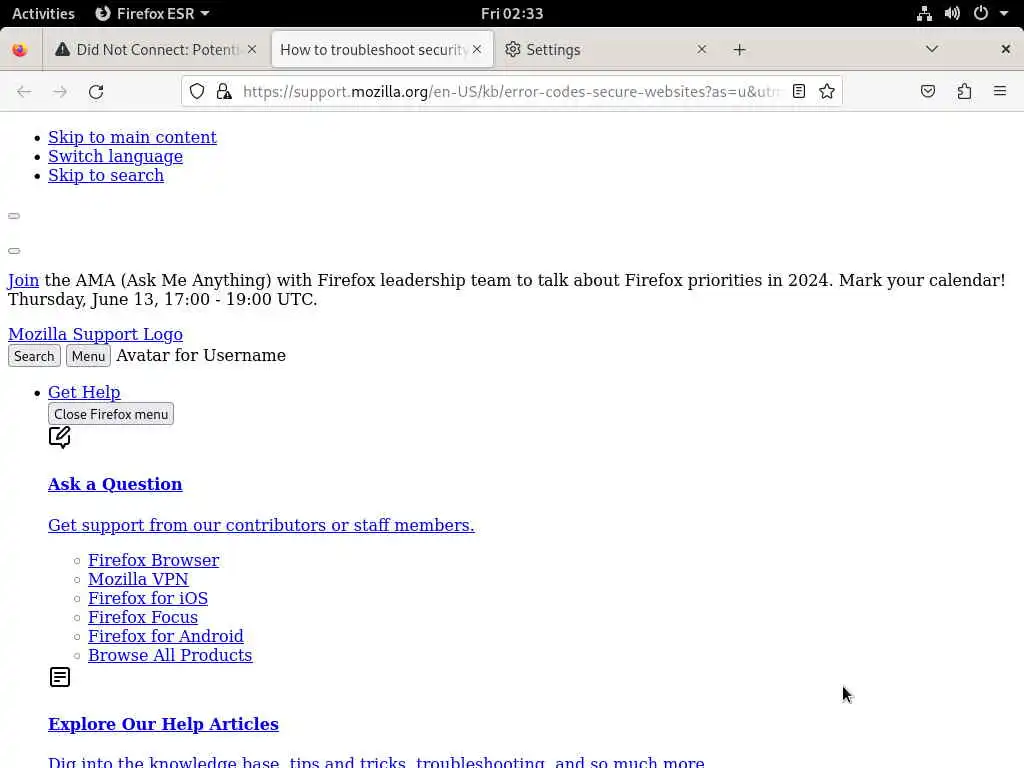This screenshot has width=1024, height=768.
Task: Click Firefox for Android link
Action: 166,636
